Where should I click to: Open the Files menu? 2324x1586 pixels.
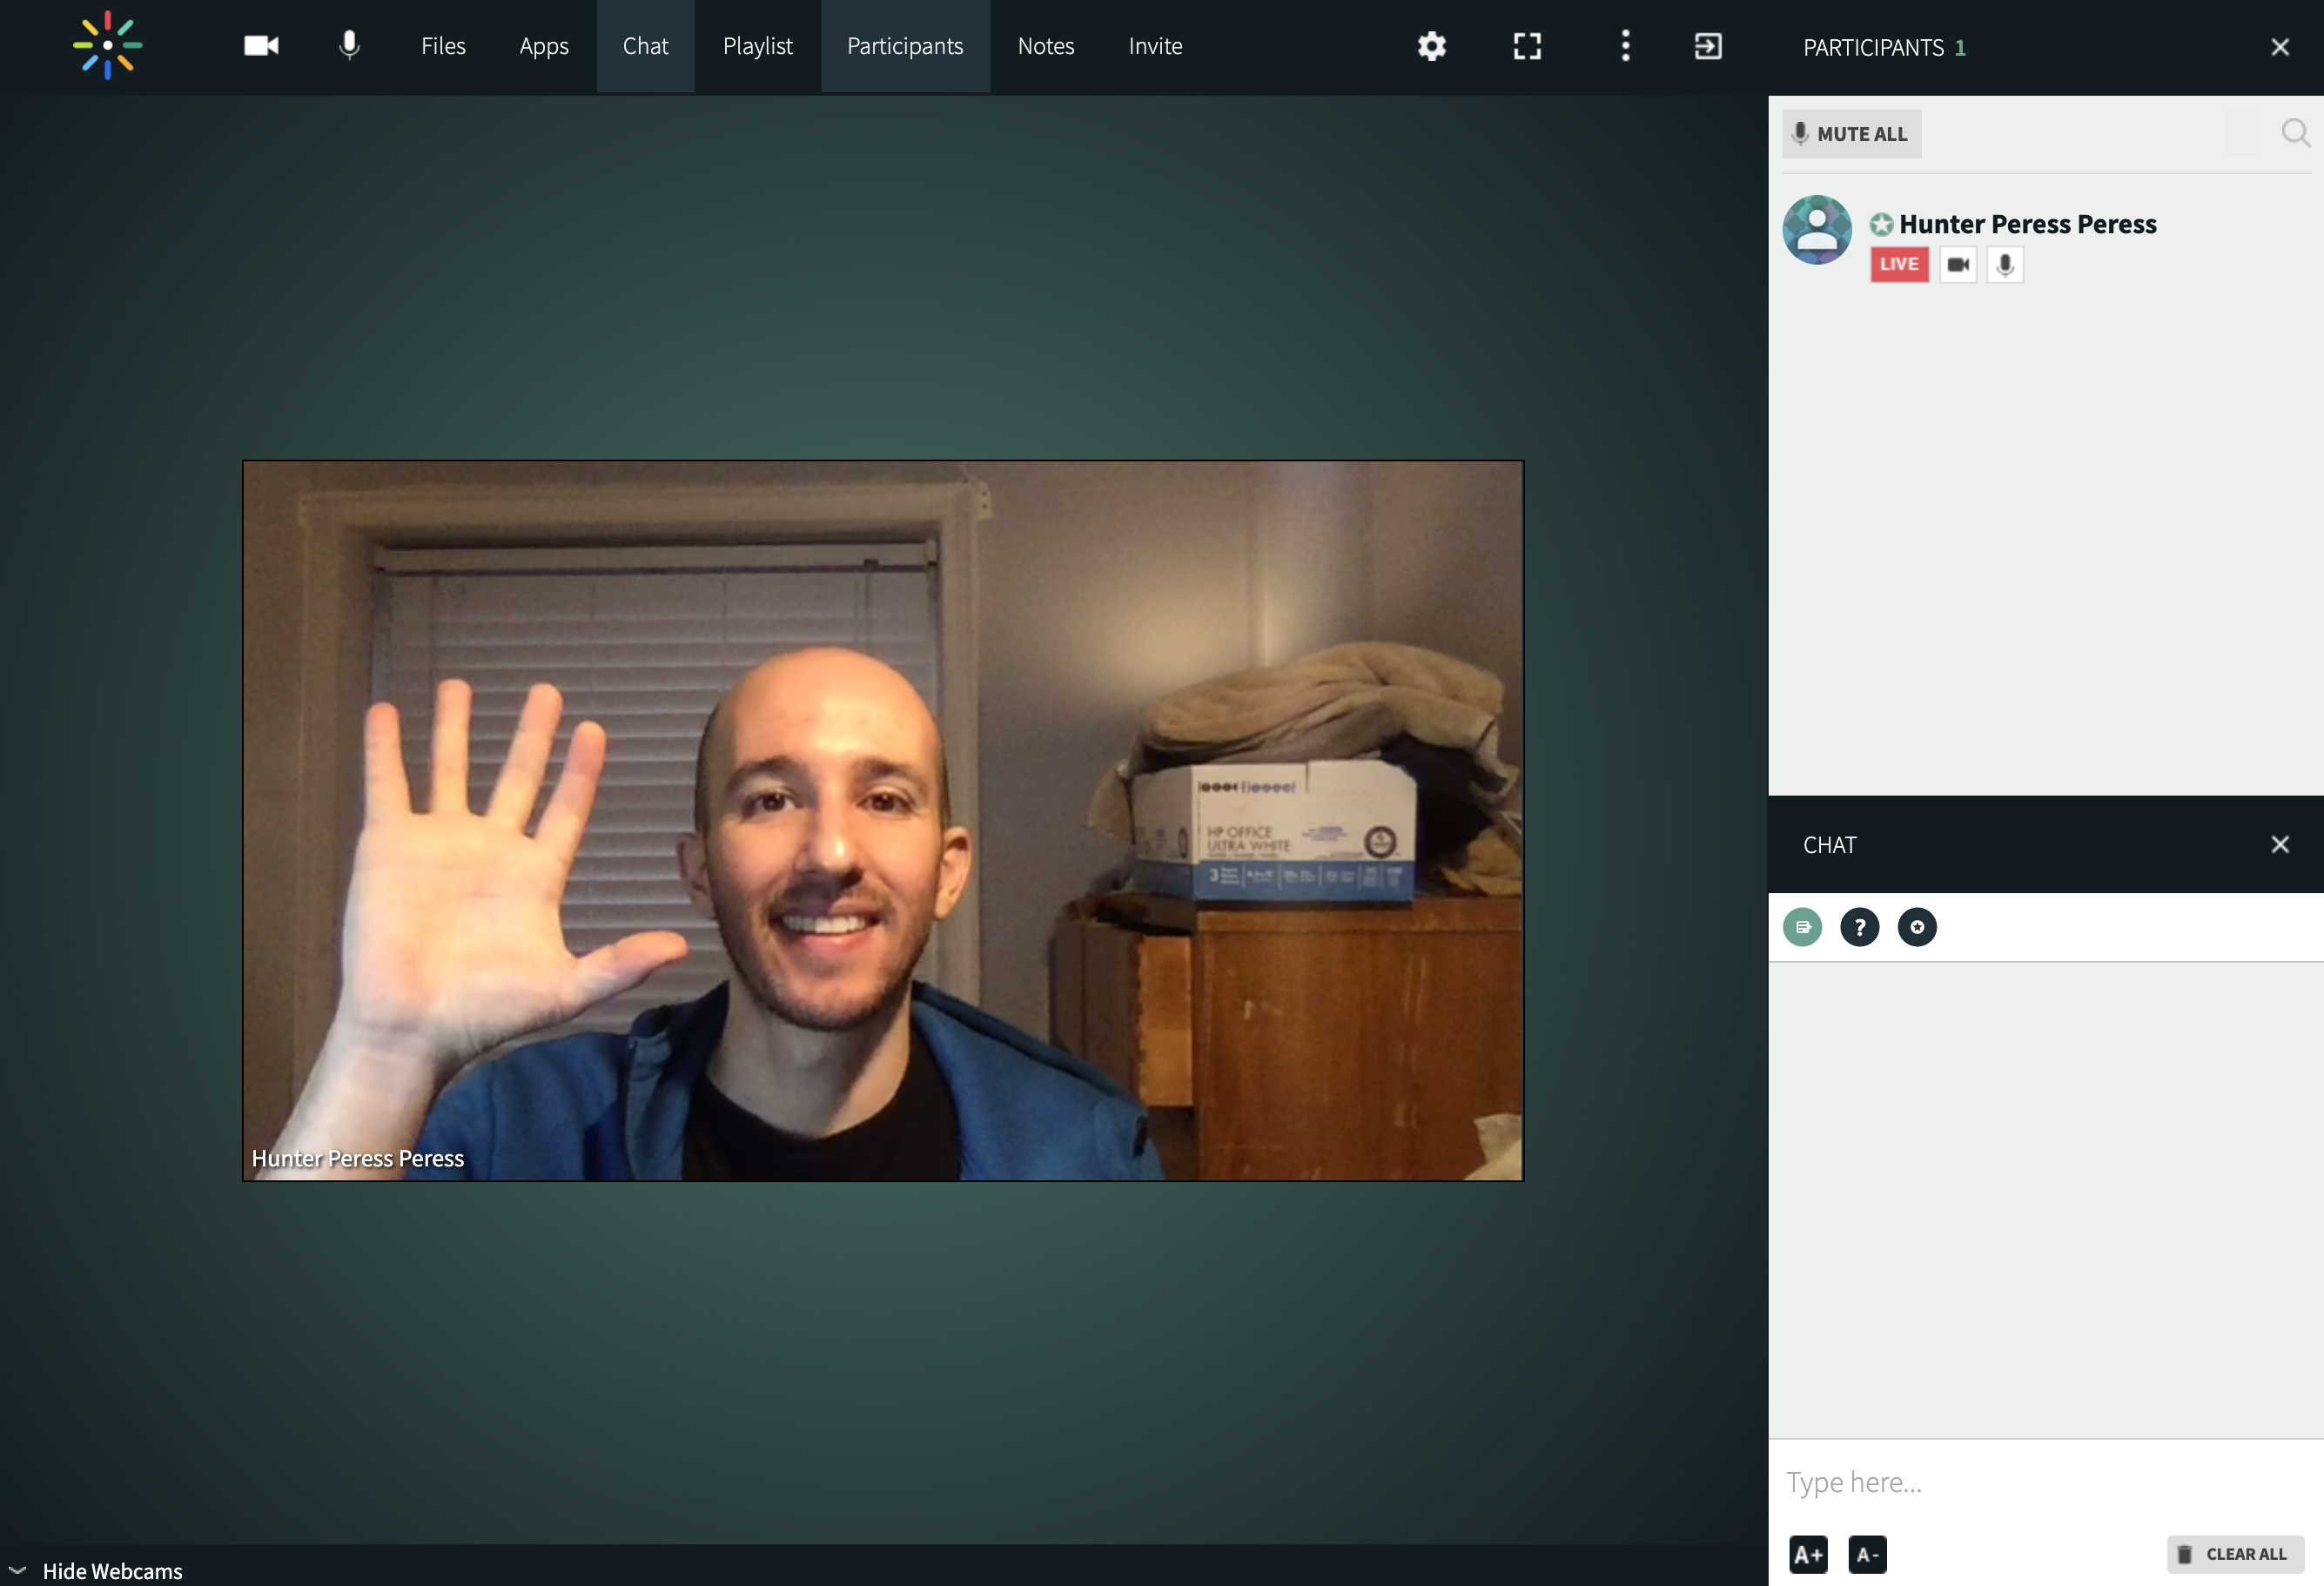(x=443, y=46)
